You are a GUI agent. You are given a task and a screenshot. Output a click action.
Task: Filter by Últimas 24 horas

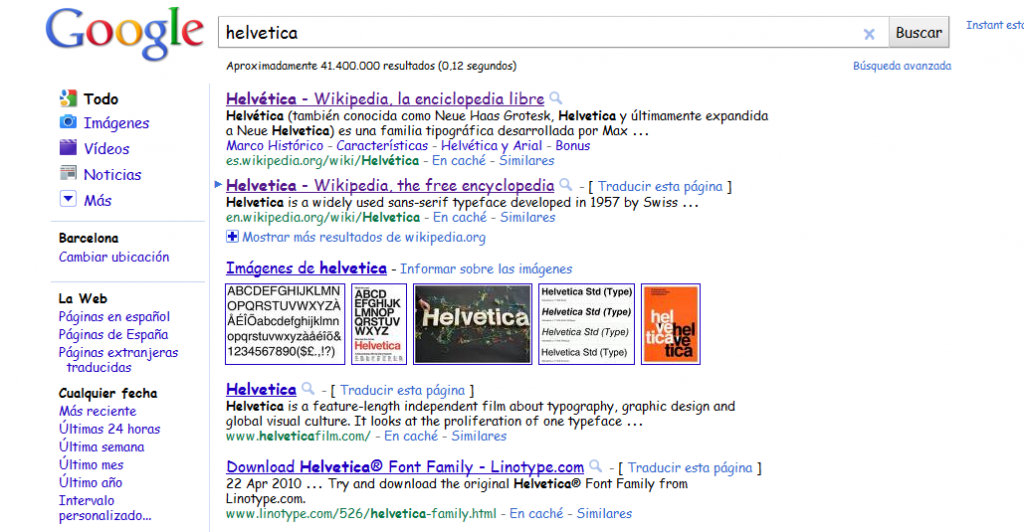[x=109, y=429]
